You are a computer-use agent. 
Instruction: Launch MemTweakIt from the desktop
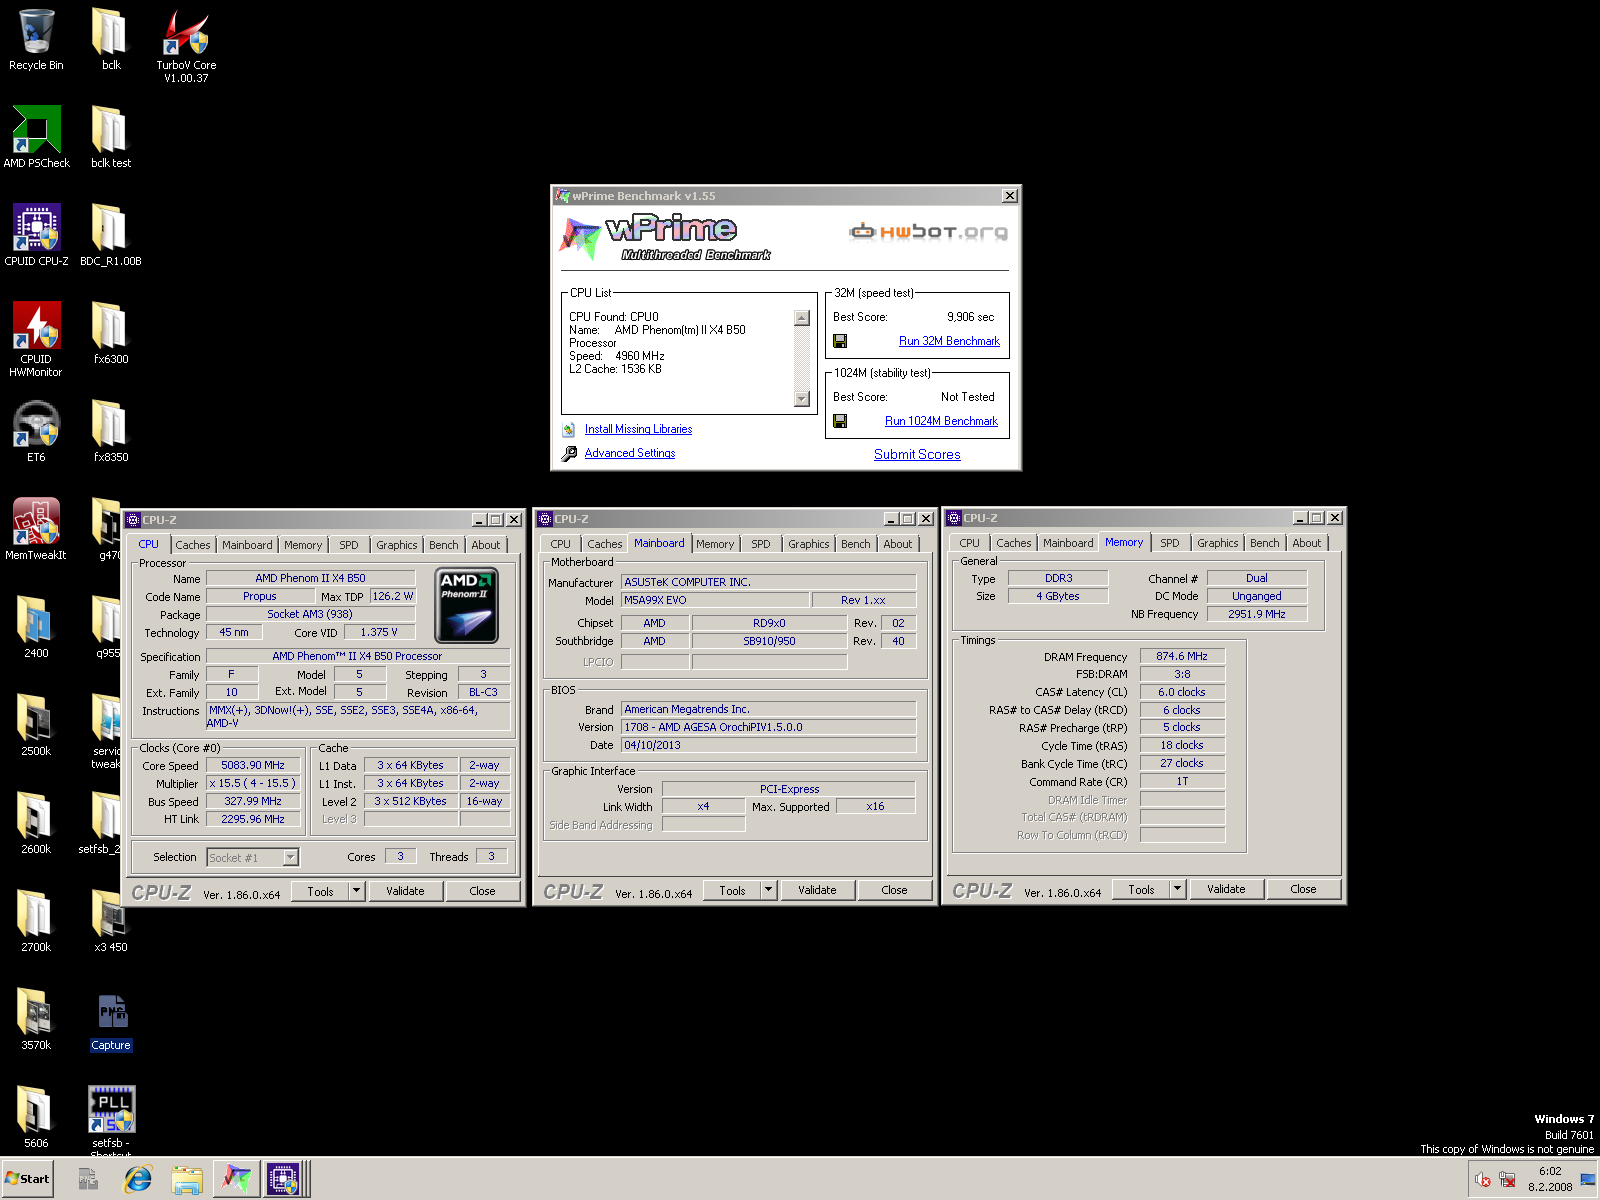pos(36,529)
